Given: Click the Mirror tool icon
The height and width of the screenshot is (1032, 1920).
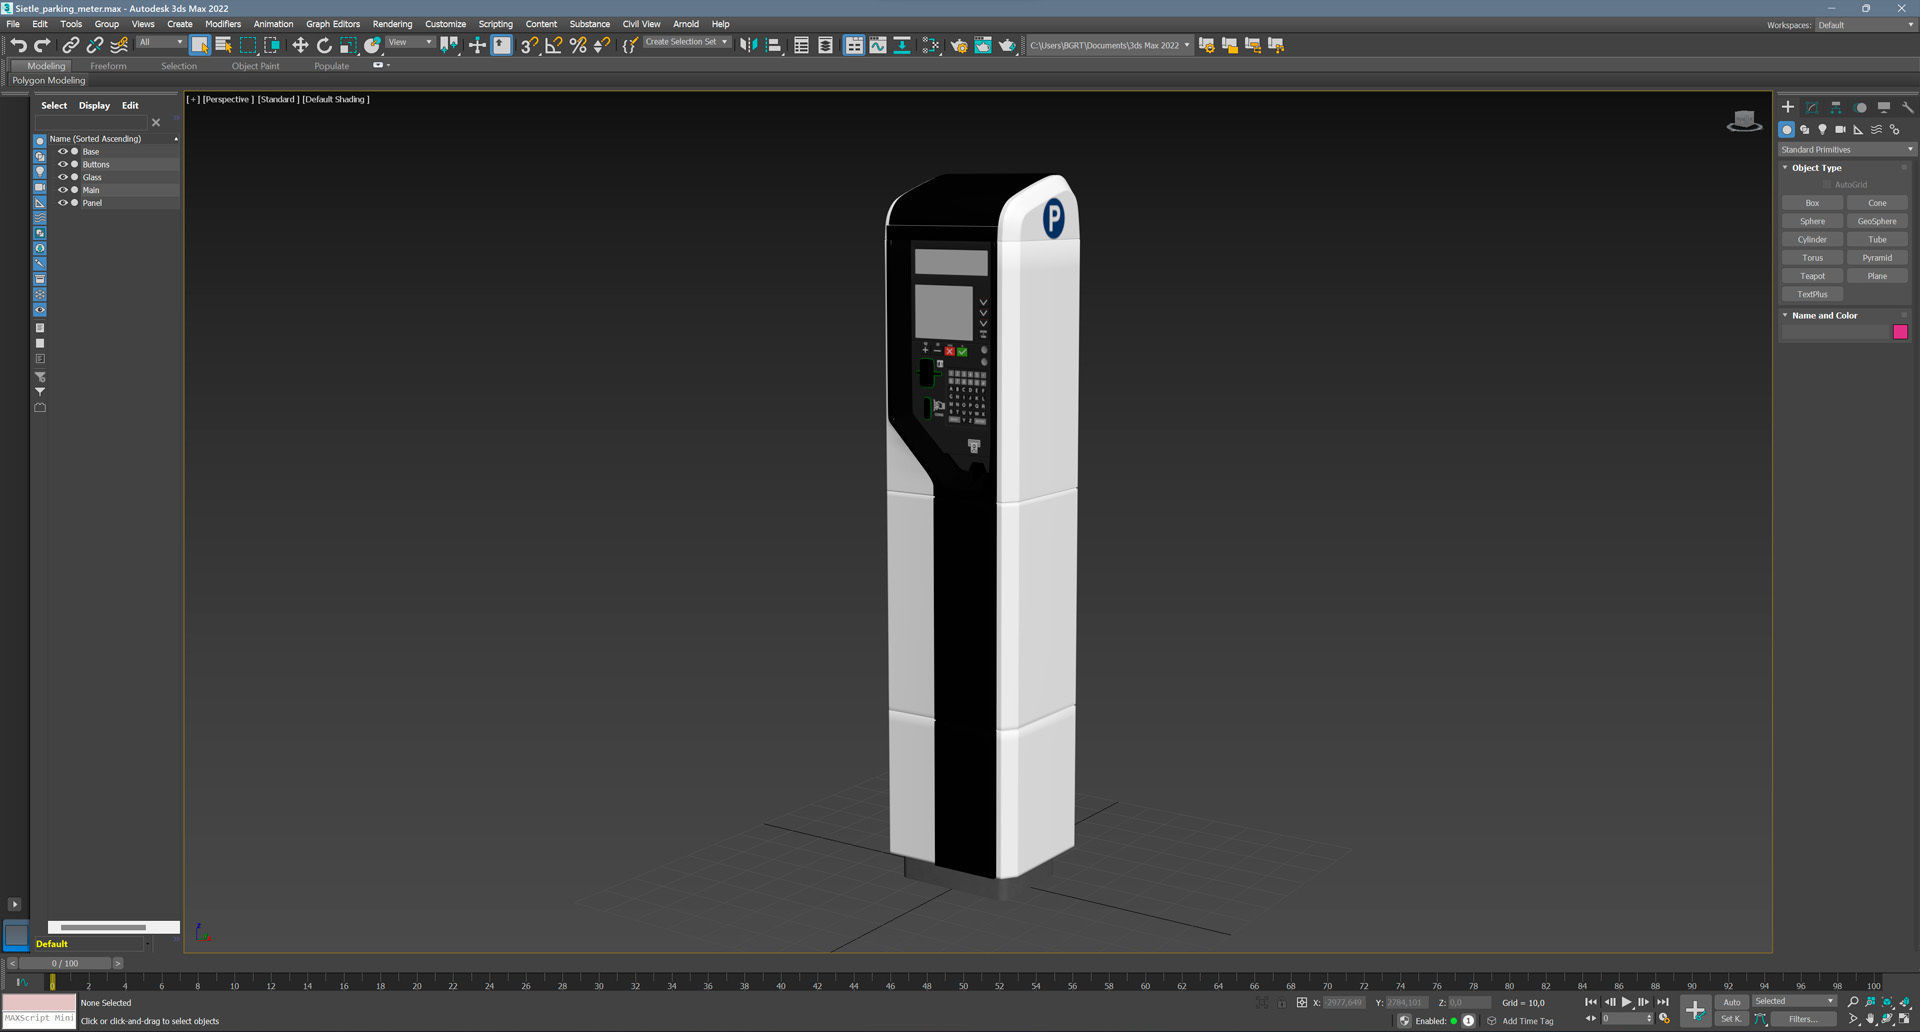Looking at the screenshot, I should coord(748,45).
